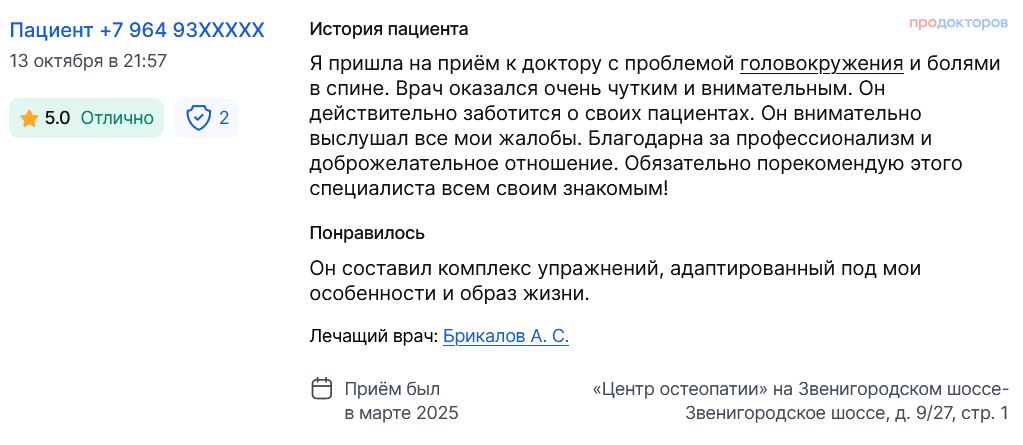
Task: Click the История пациента heading
Action: (389, 30)
